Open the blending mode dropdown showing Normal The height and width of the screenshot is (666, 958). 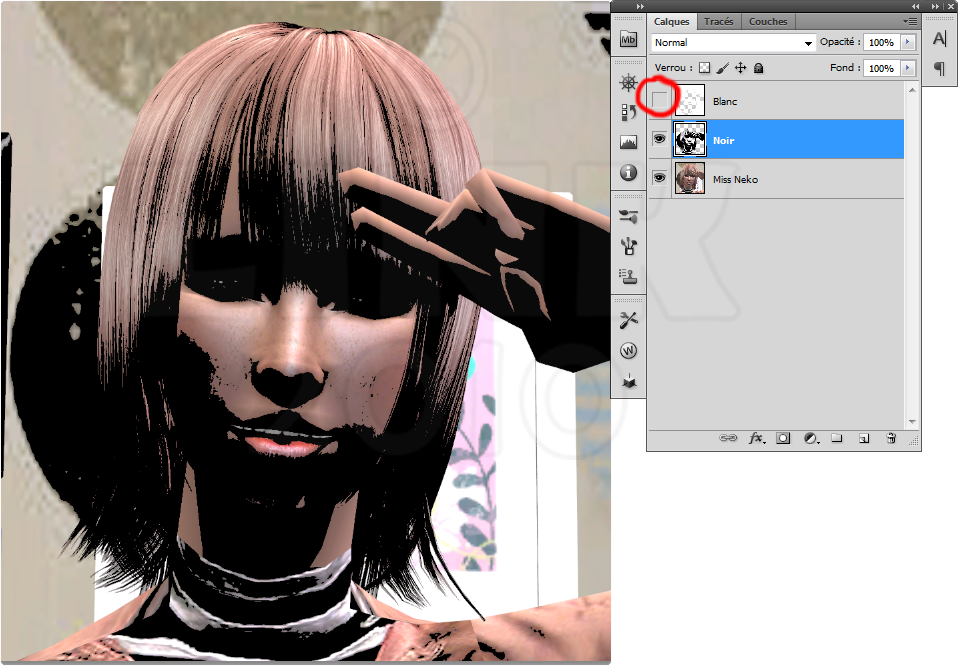734,43
